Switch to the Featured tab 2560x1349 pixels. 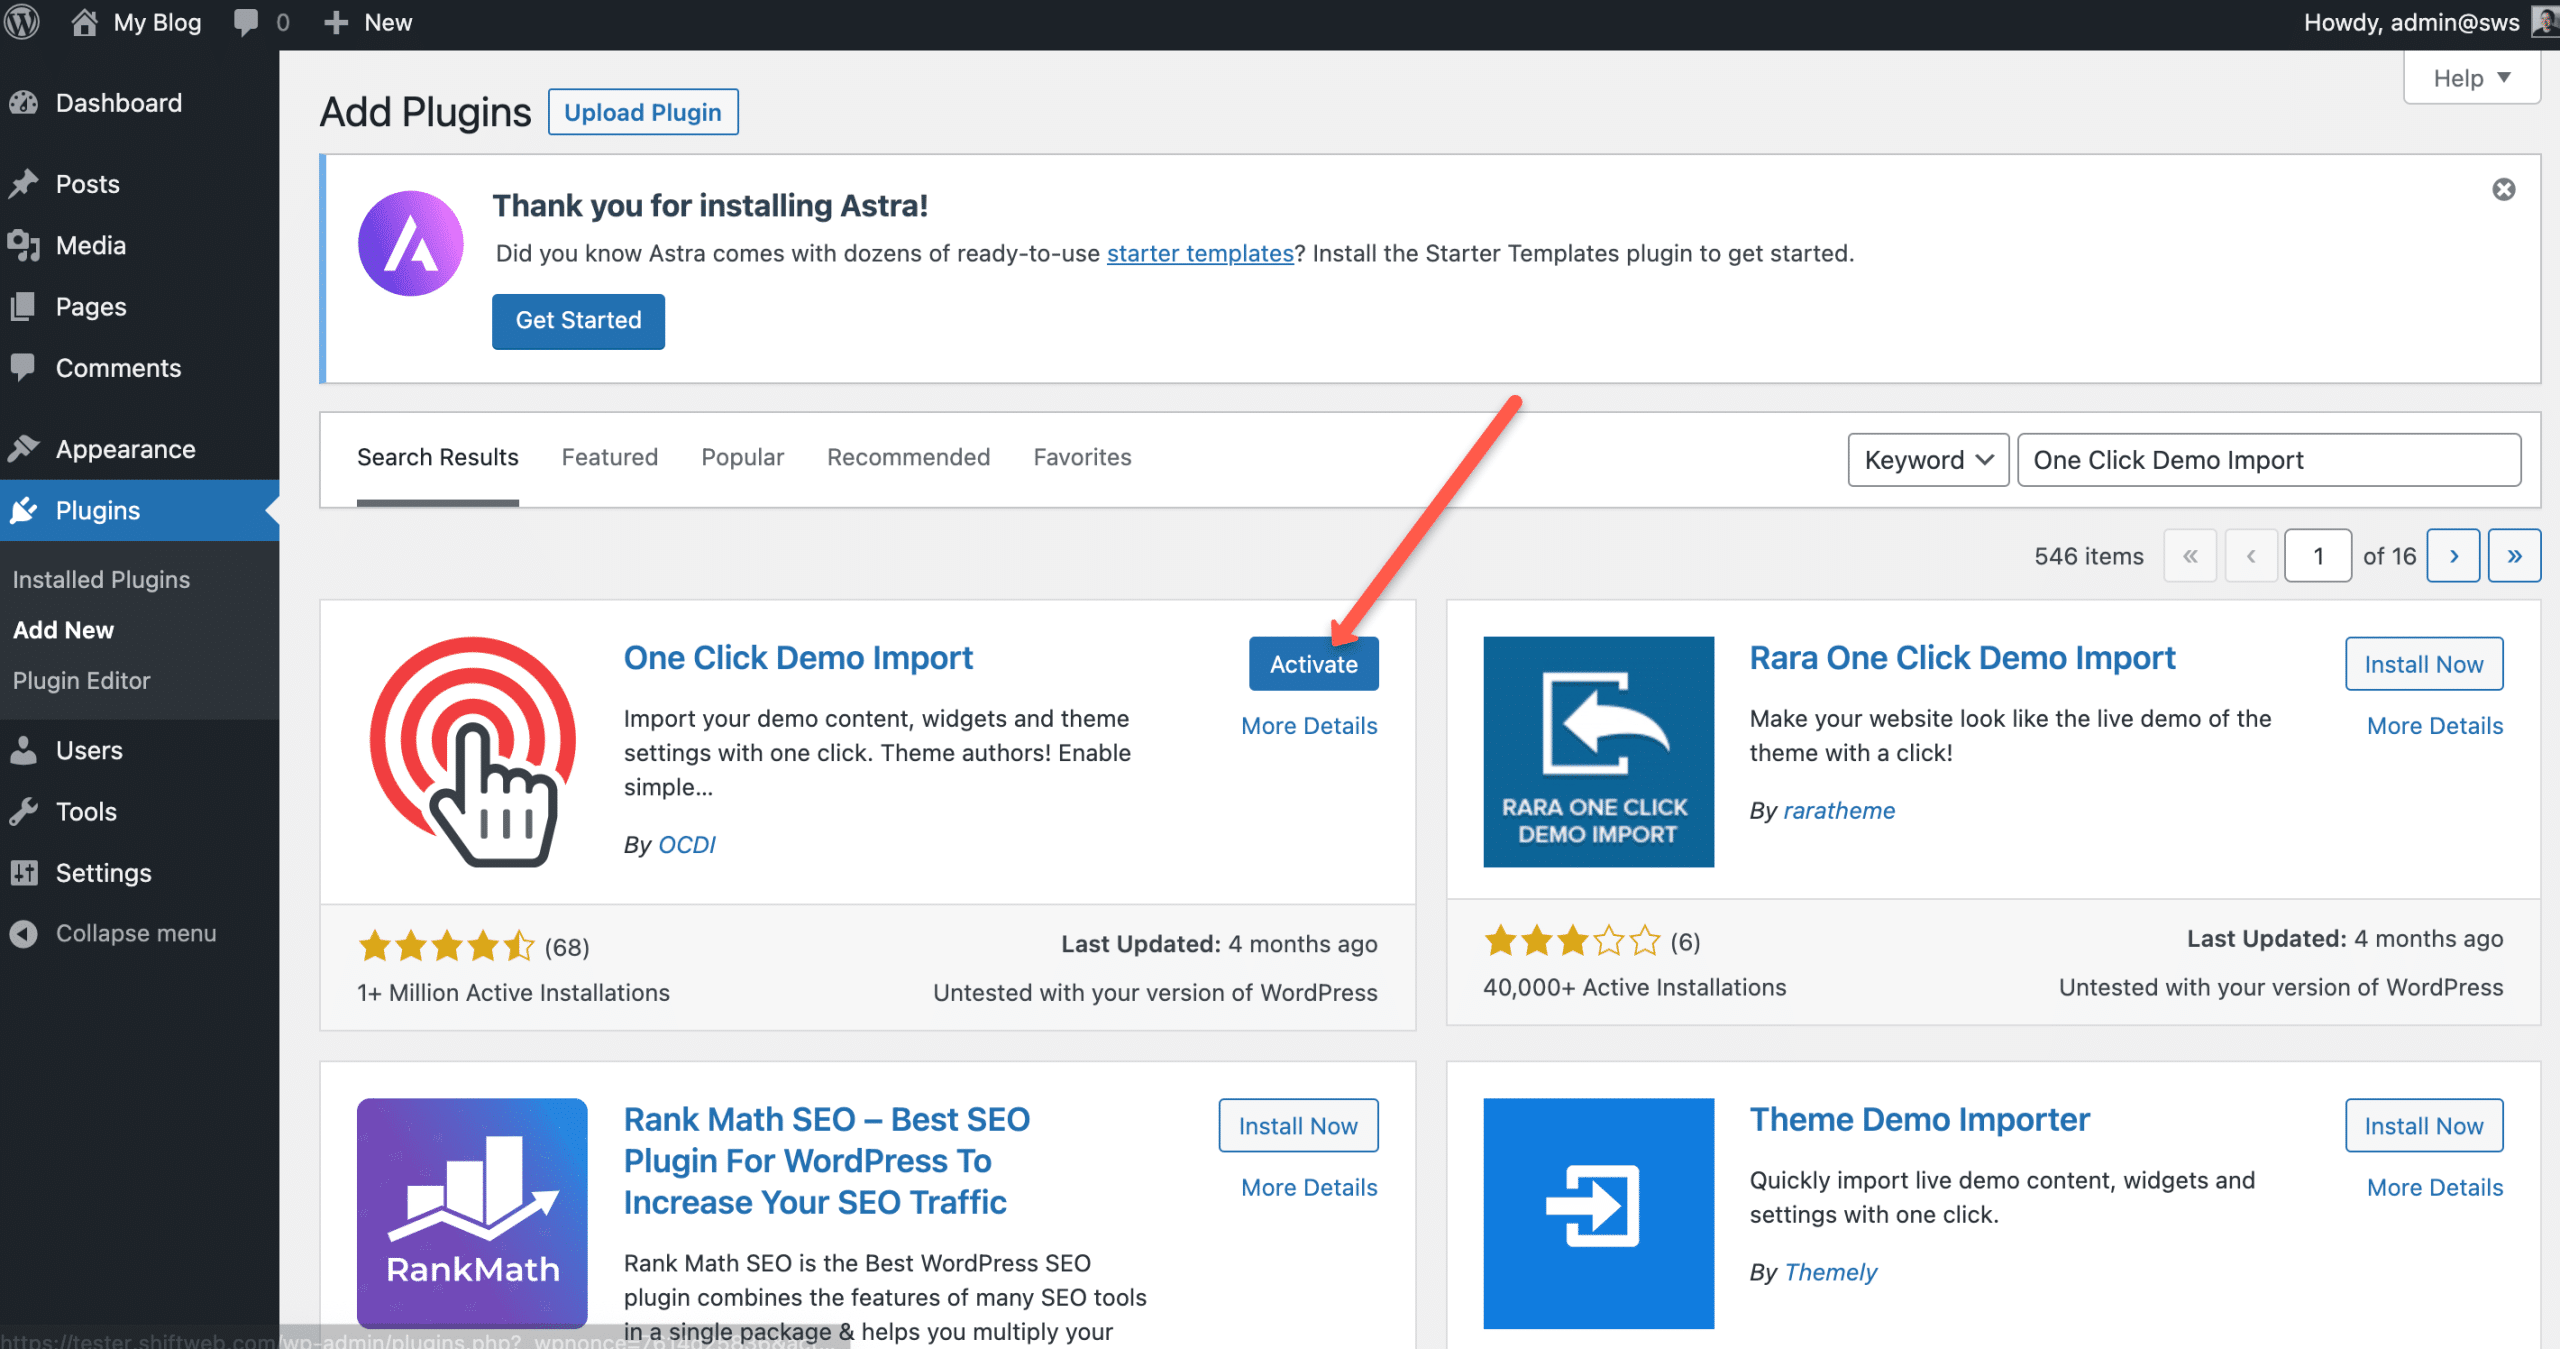[609, 457]
